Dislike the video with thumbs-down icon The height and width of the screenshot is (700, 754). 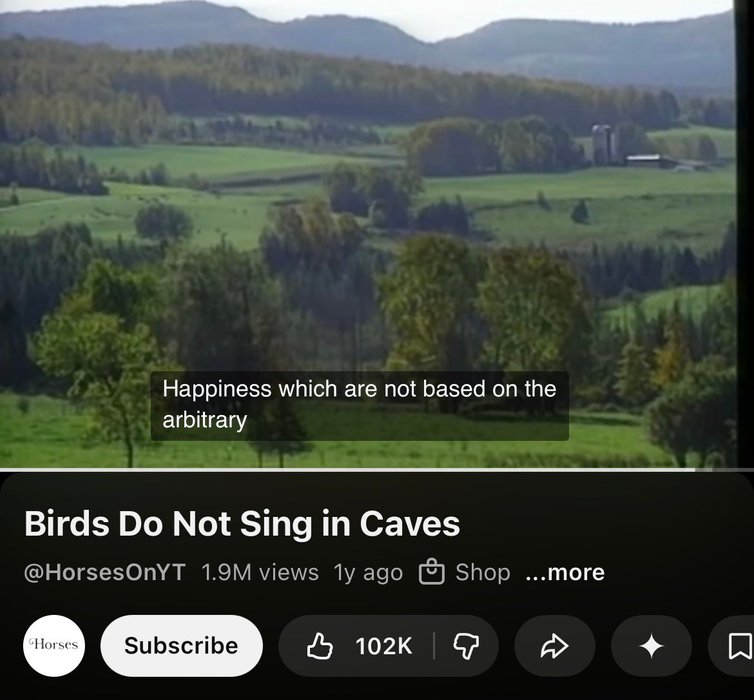tap(466, 646)
